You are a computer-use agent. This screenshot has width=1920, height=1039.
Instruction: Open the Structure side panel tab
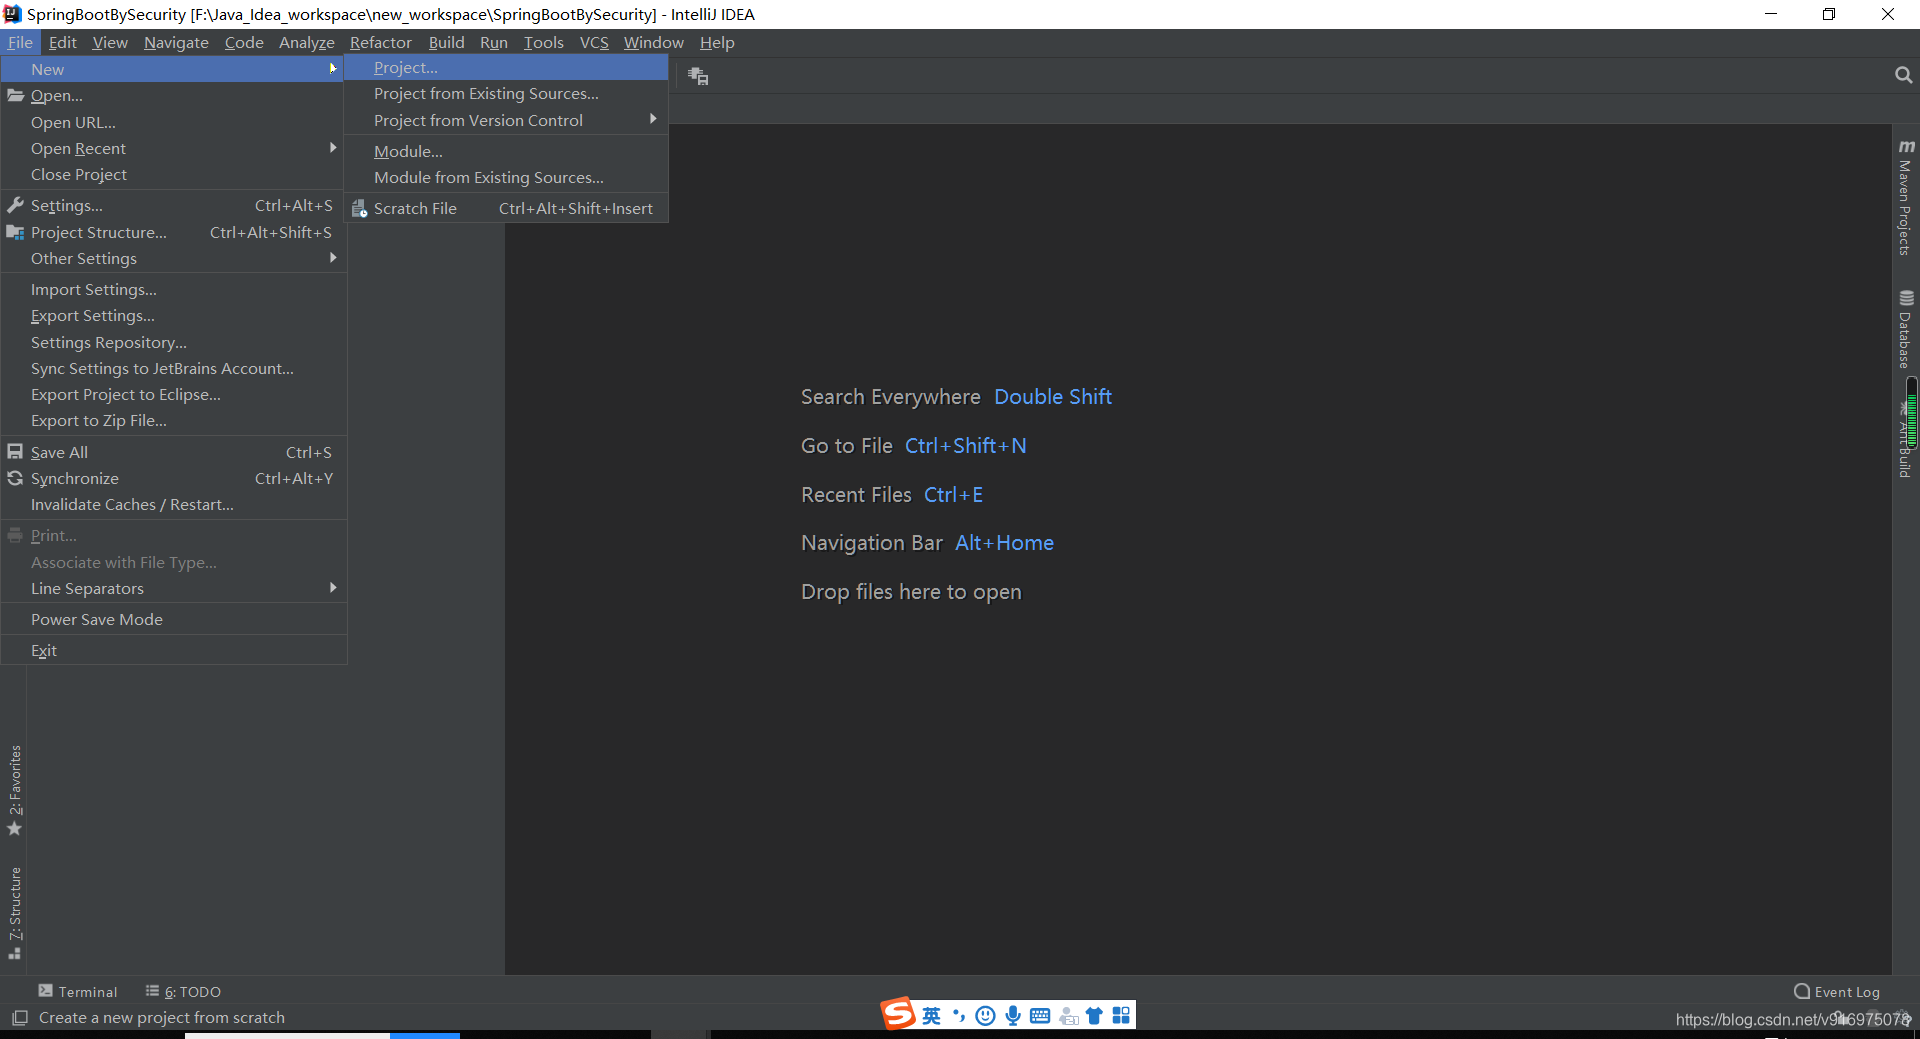[x=15, y=912]
